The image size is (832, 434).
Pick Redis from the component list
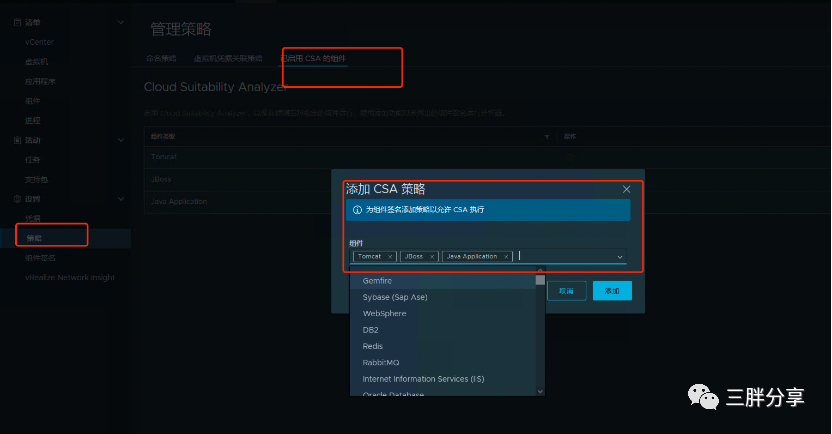tap(443, 346)
